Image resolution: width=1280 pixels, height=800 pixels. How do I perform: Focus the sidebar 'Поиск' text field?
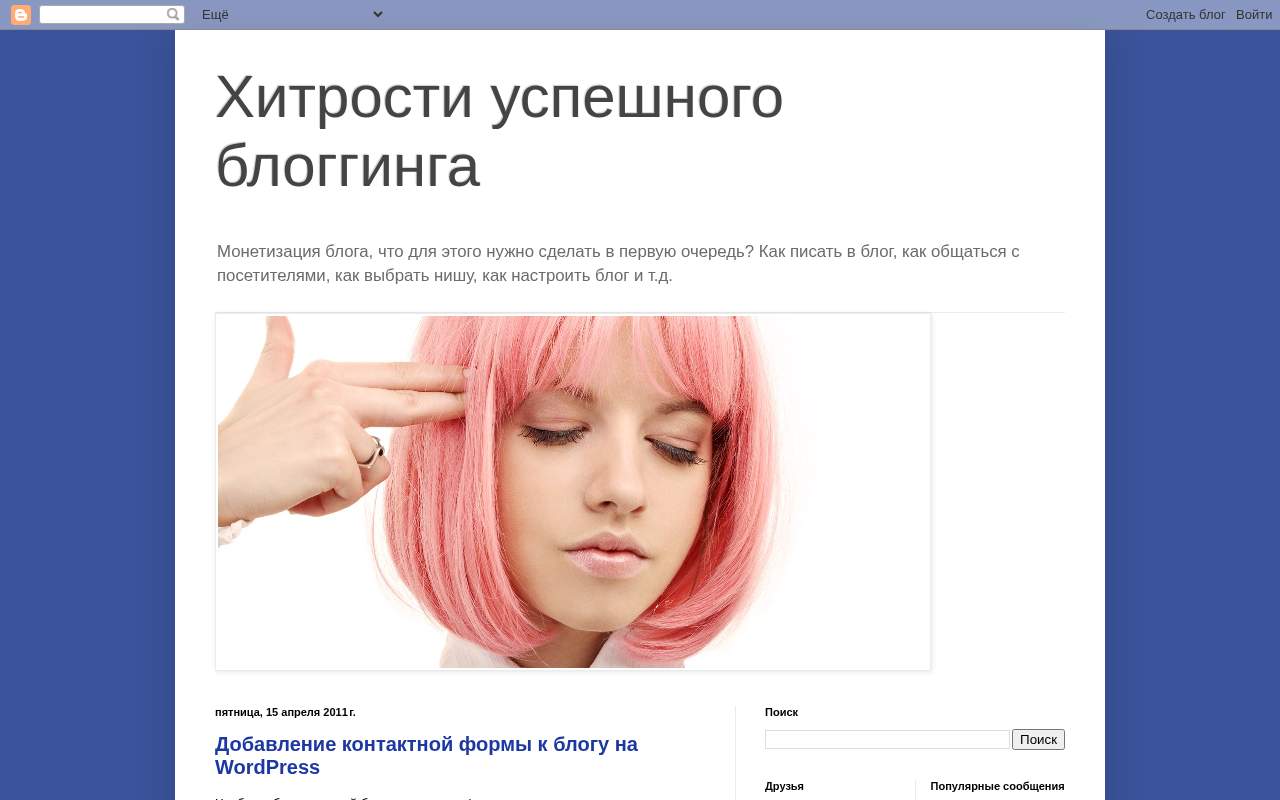[888, 740]
